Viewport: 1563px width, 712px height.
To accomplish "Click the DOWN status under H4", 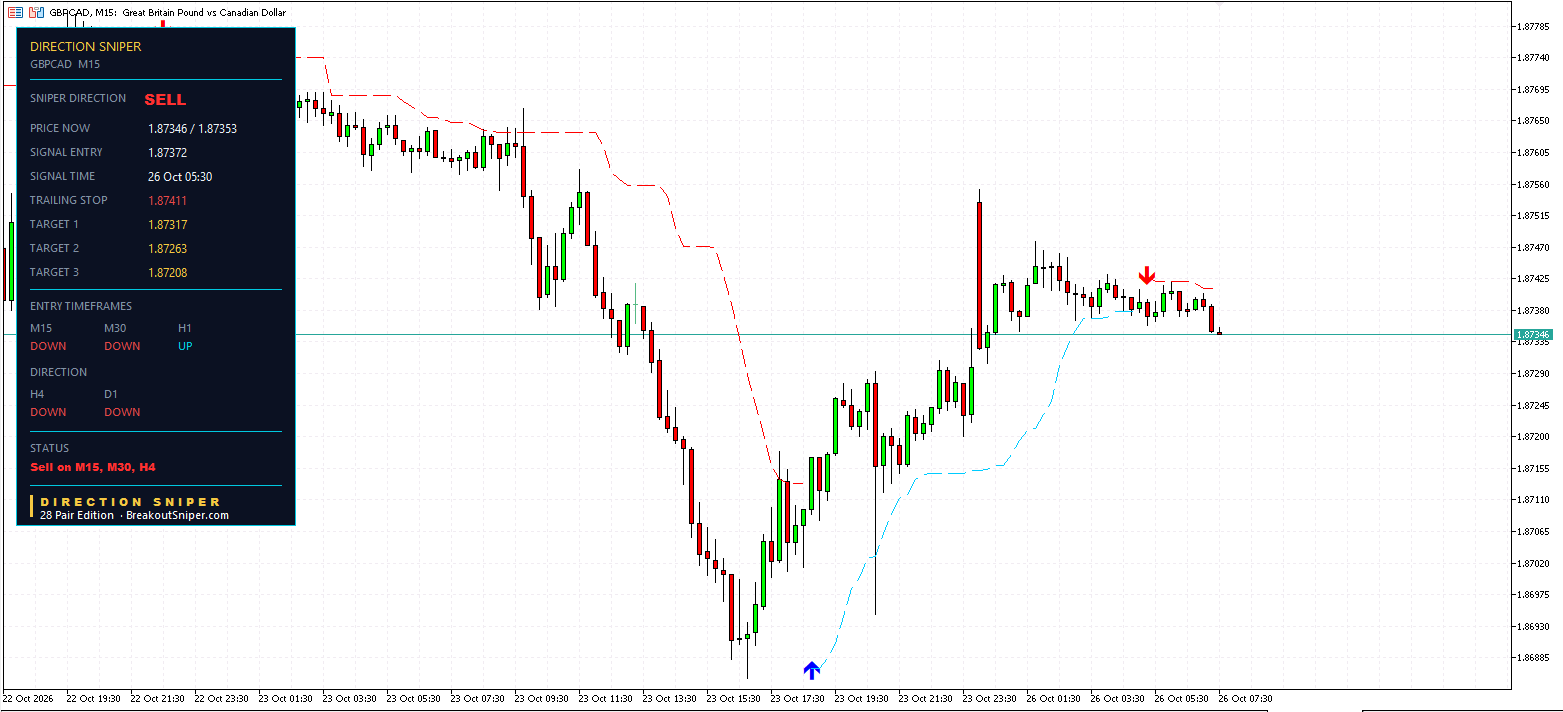I will coord(48,412).
